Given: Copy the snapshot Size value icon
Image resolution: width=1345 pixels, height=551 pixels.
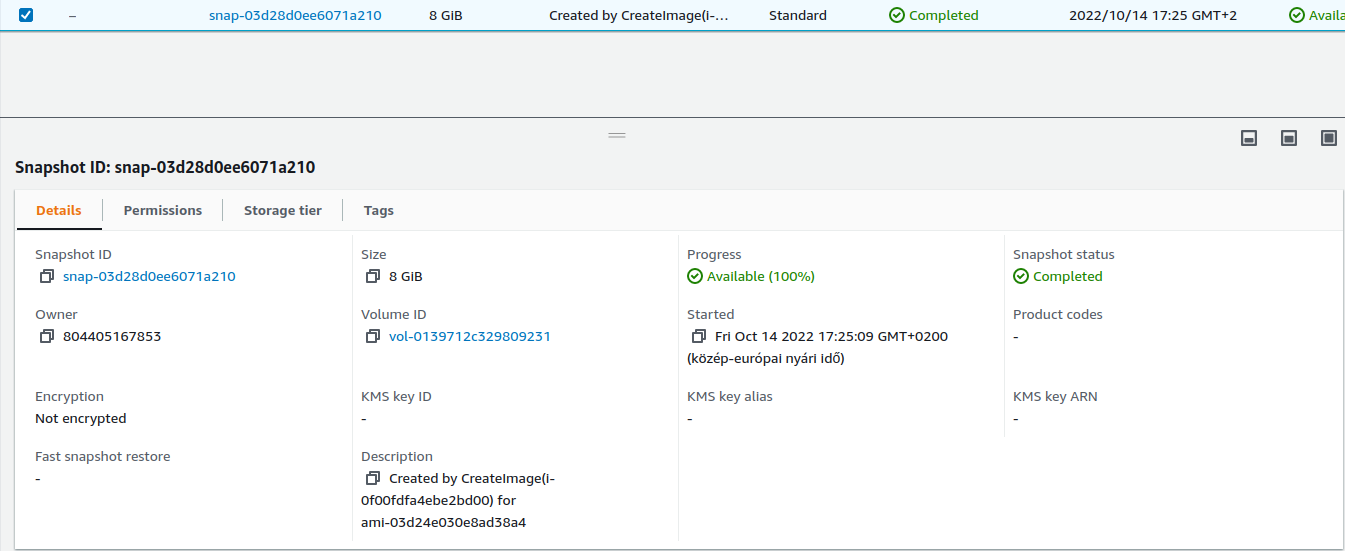Looking at the screenshot, I should pos(372,277).
